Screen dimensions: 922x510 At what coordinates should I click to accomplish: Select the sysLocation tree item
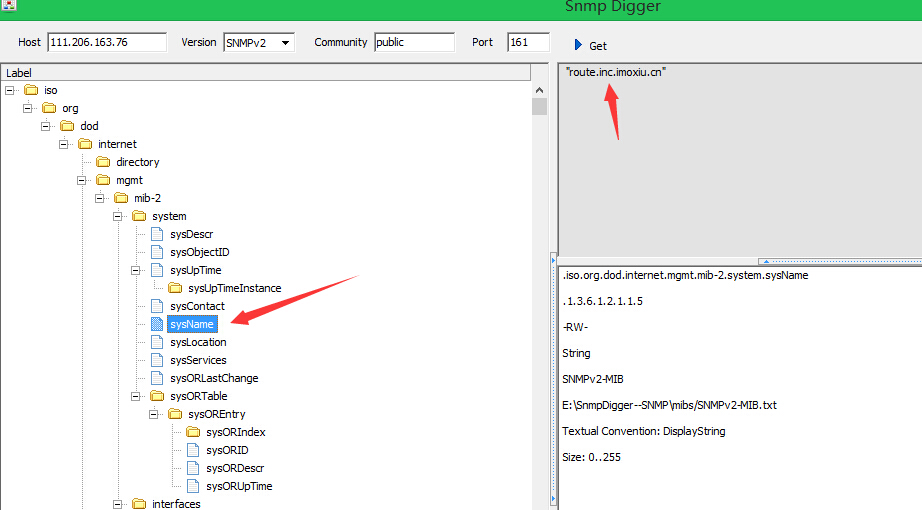[198, 342]
